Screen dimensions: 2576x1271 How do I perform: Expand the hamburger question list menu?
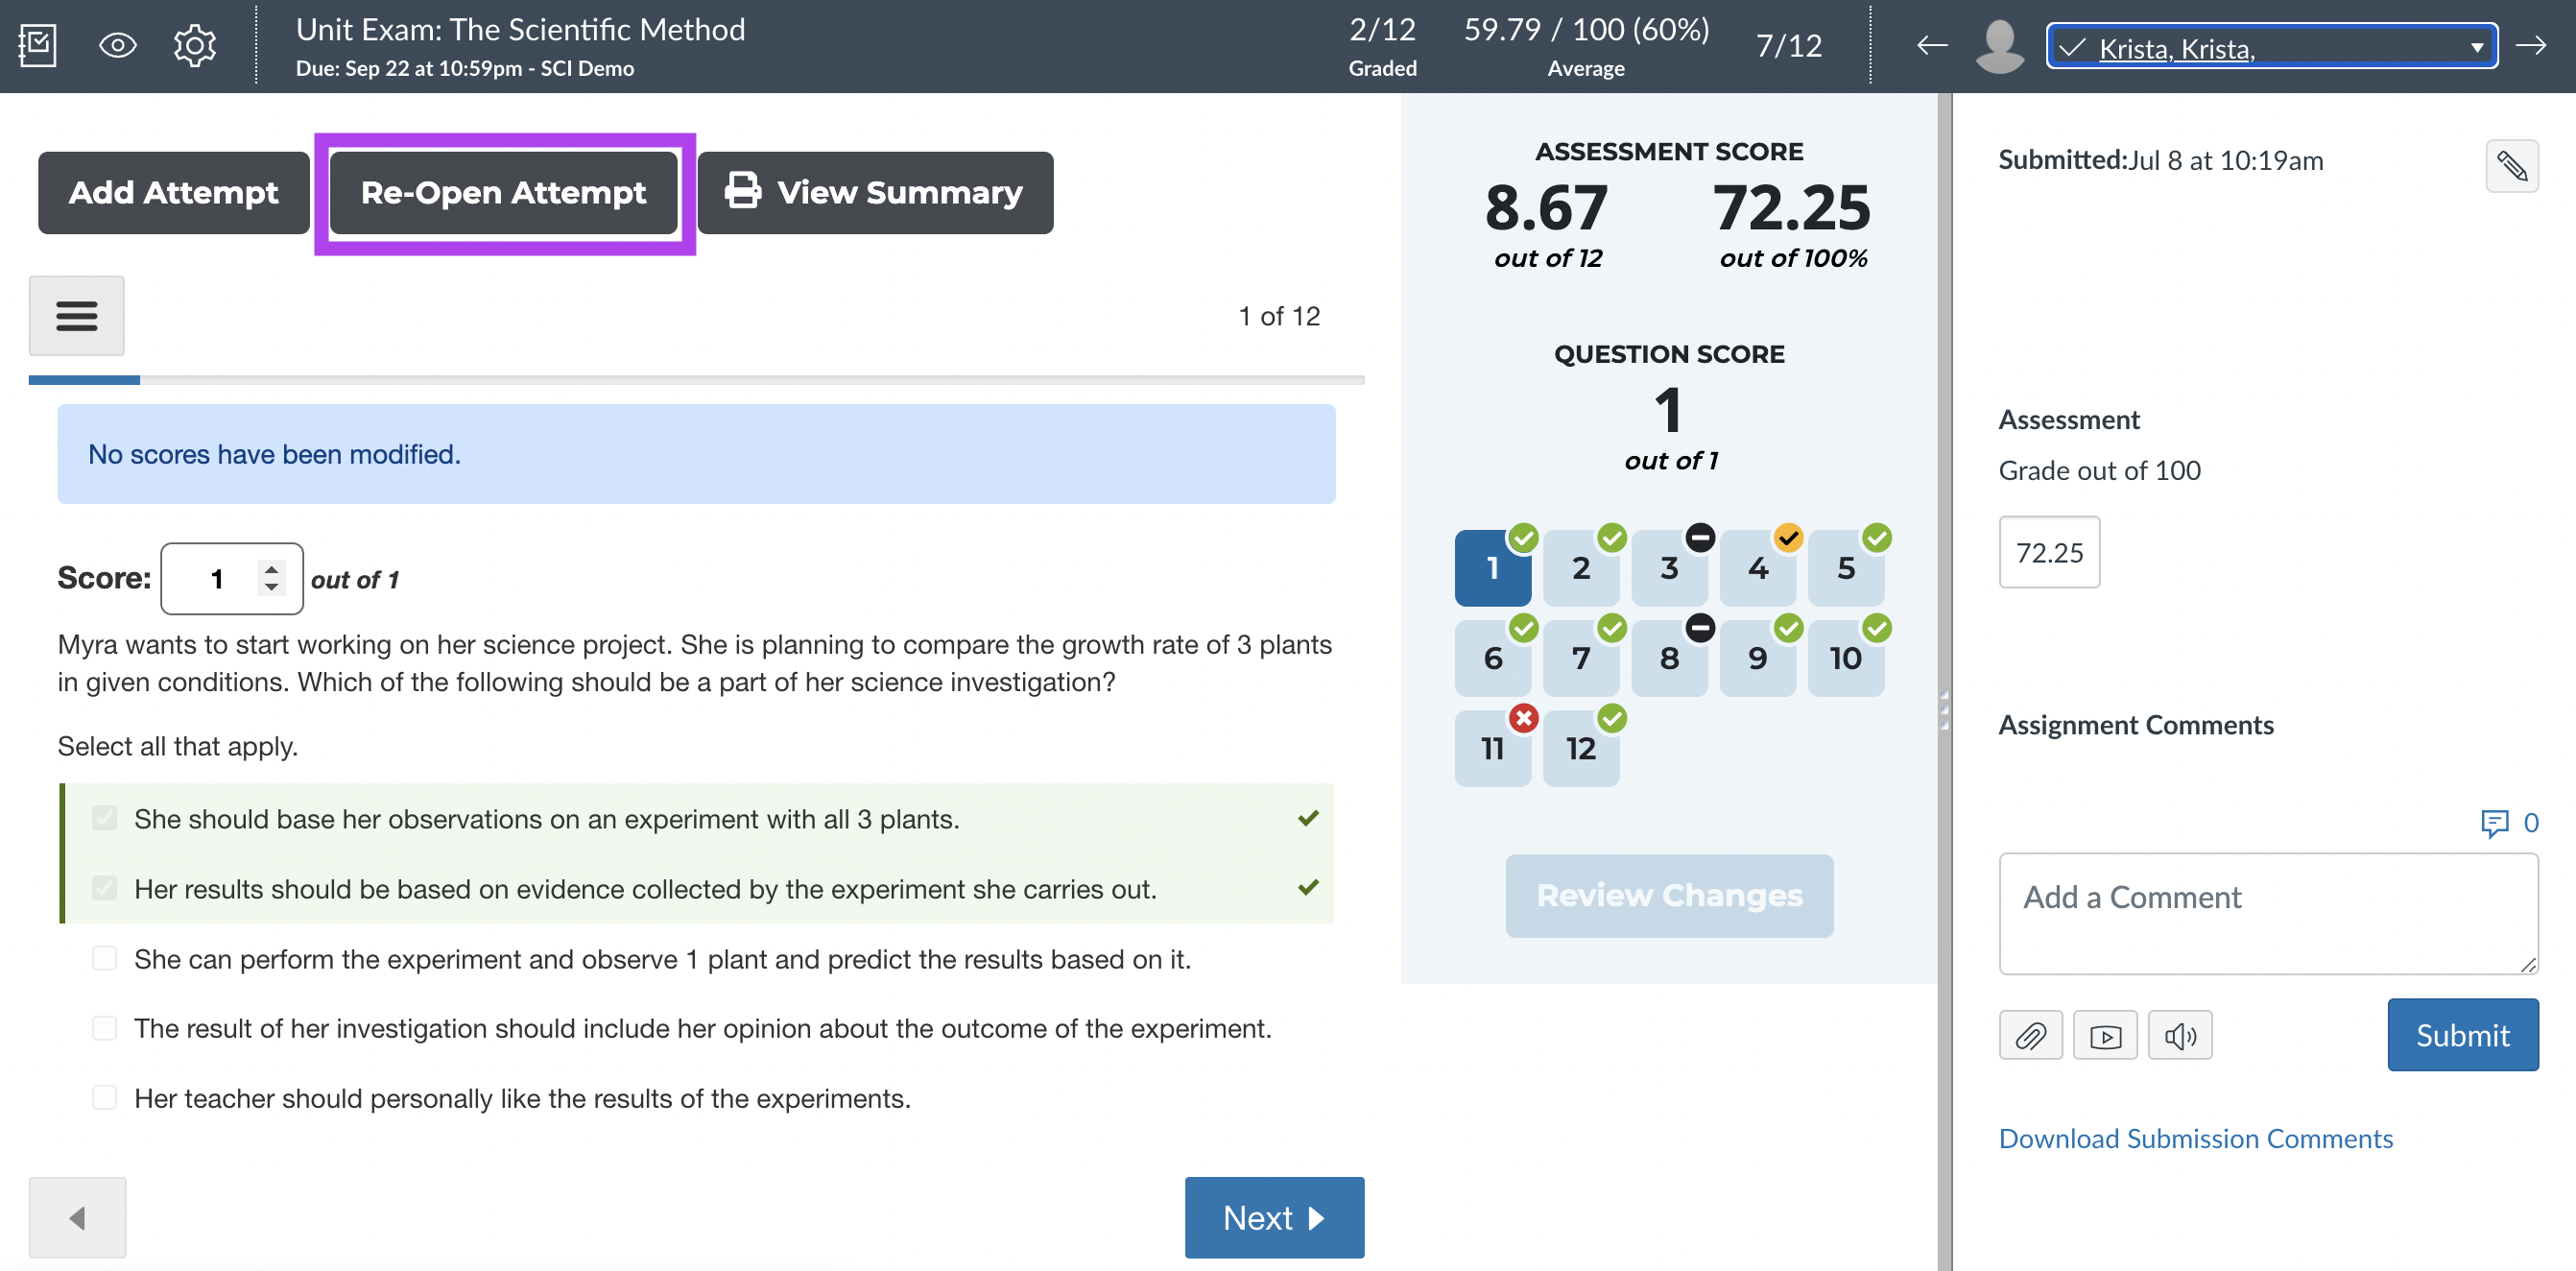pyautogui.click(x=76, y=316)
